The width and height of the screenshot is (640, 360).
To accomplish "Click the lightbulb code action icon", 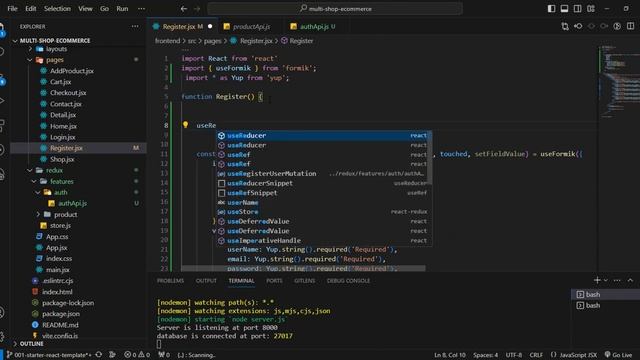I will (185, 125).
